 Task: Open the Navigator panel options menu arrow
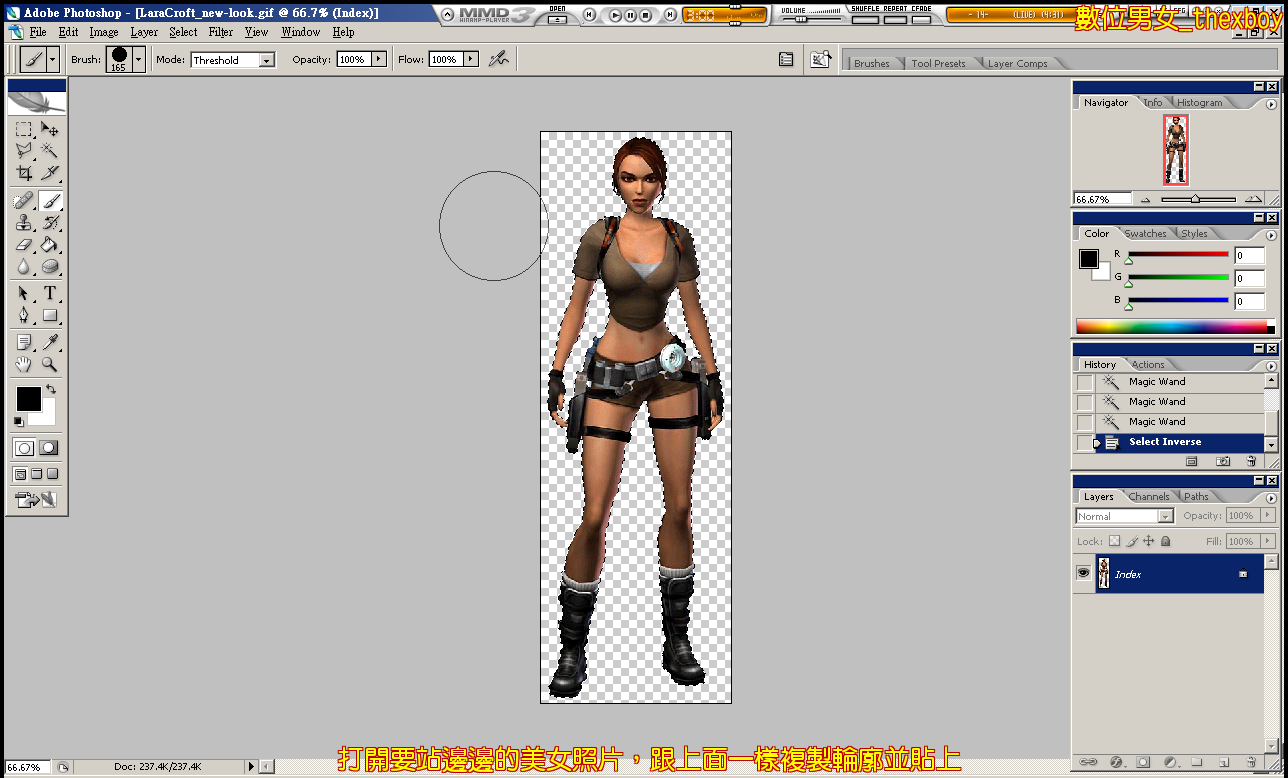pos(1271,103)
